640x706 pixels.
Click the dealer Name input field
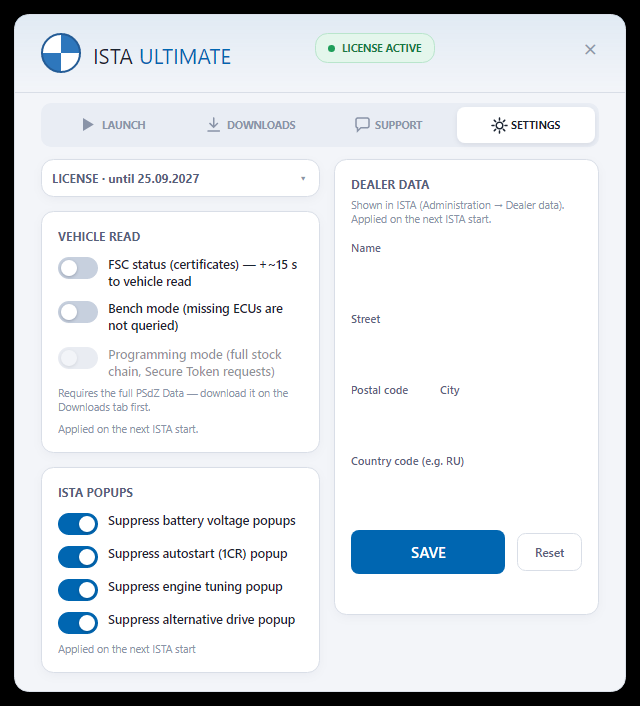(466, 278)
